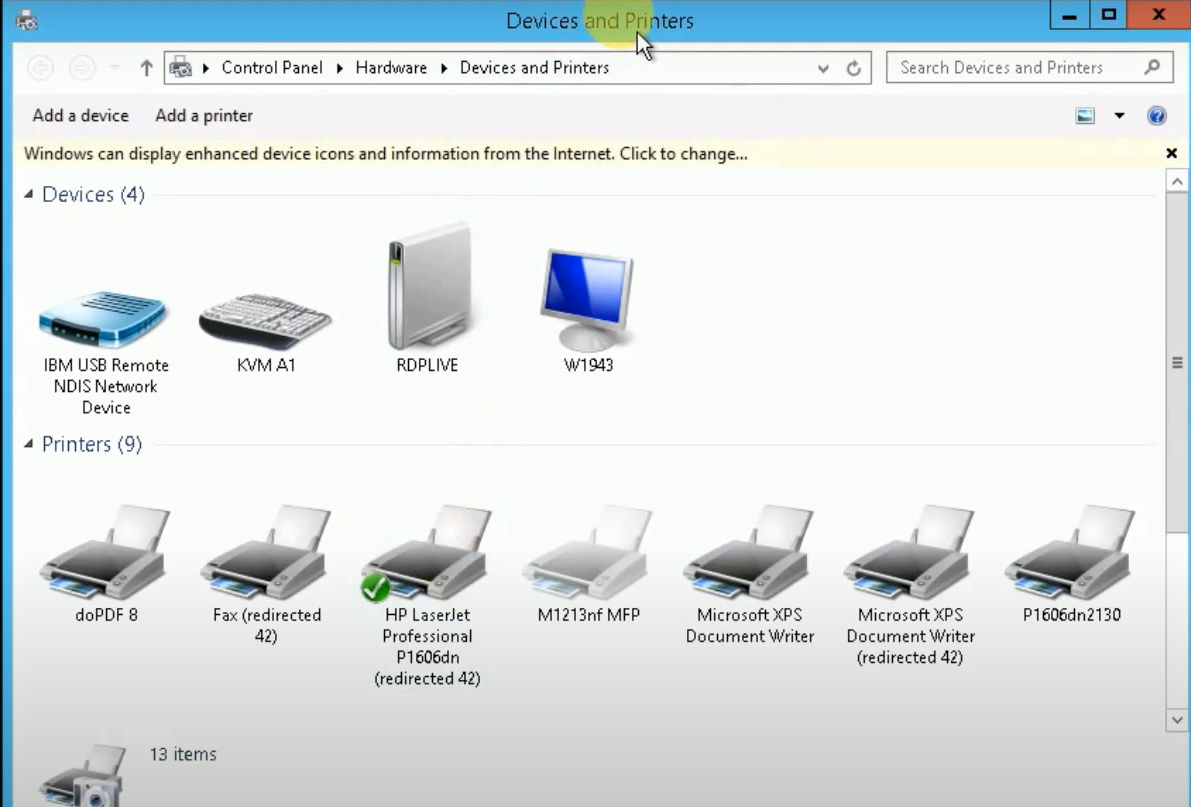
Task: Go to Hardware in the breadcrumb
Action: (391, 68)
